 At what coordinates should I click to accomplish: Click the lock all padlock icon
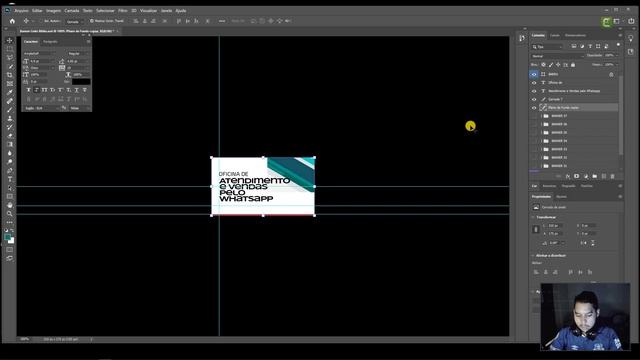click(x=573, y=64)
